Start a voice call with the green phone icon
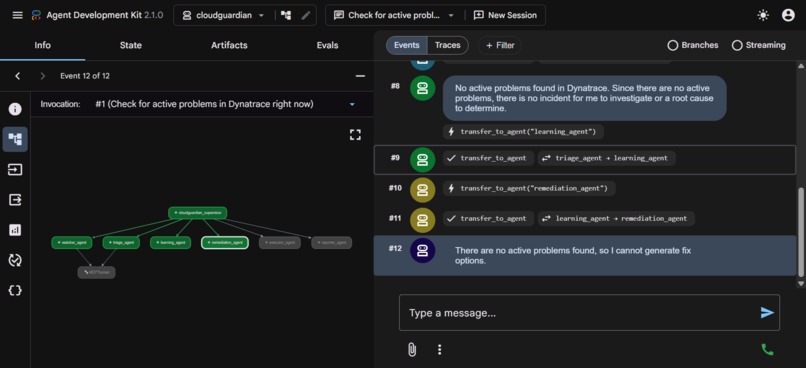 click(x=767, y=349)
